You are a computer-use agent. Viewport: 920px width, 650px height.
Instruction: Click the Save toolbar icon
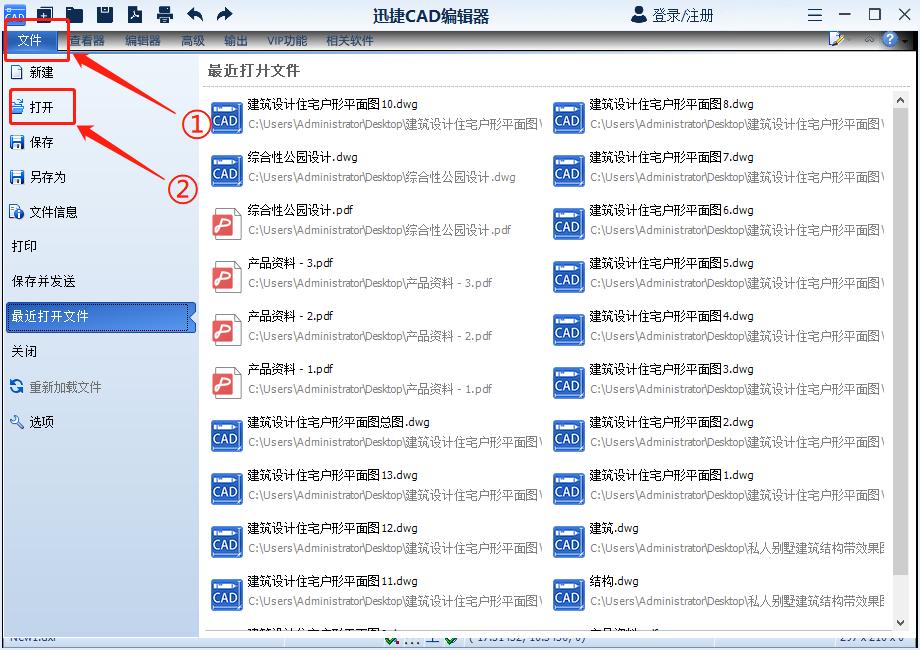coord(103,13)
